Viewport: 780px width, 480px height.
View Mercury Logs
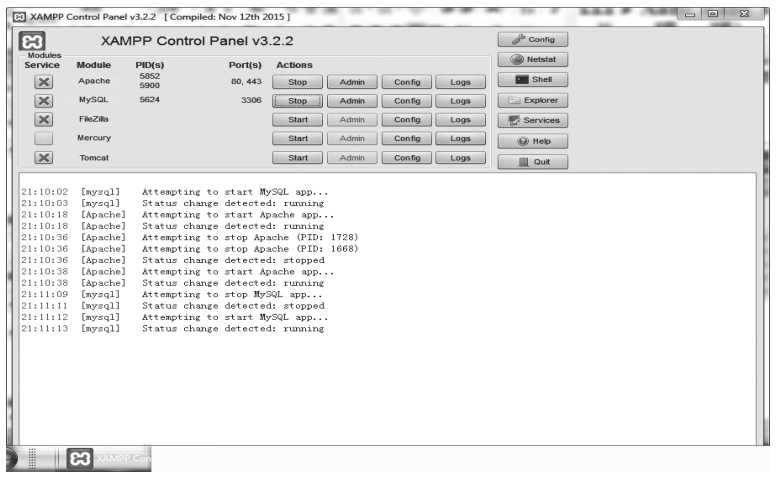[x=460, y=139]
